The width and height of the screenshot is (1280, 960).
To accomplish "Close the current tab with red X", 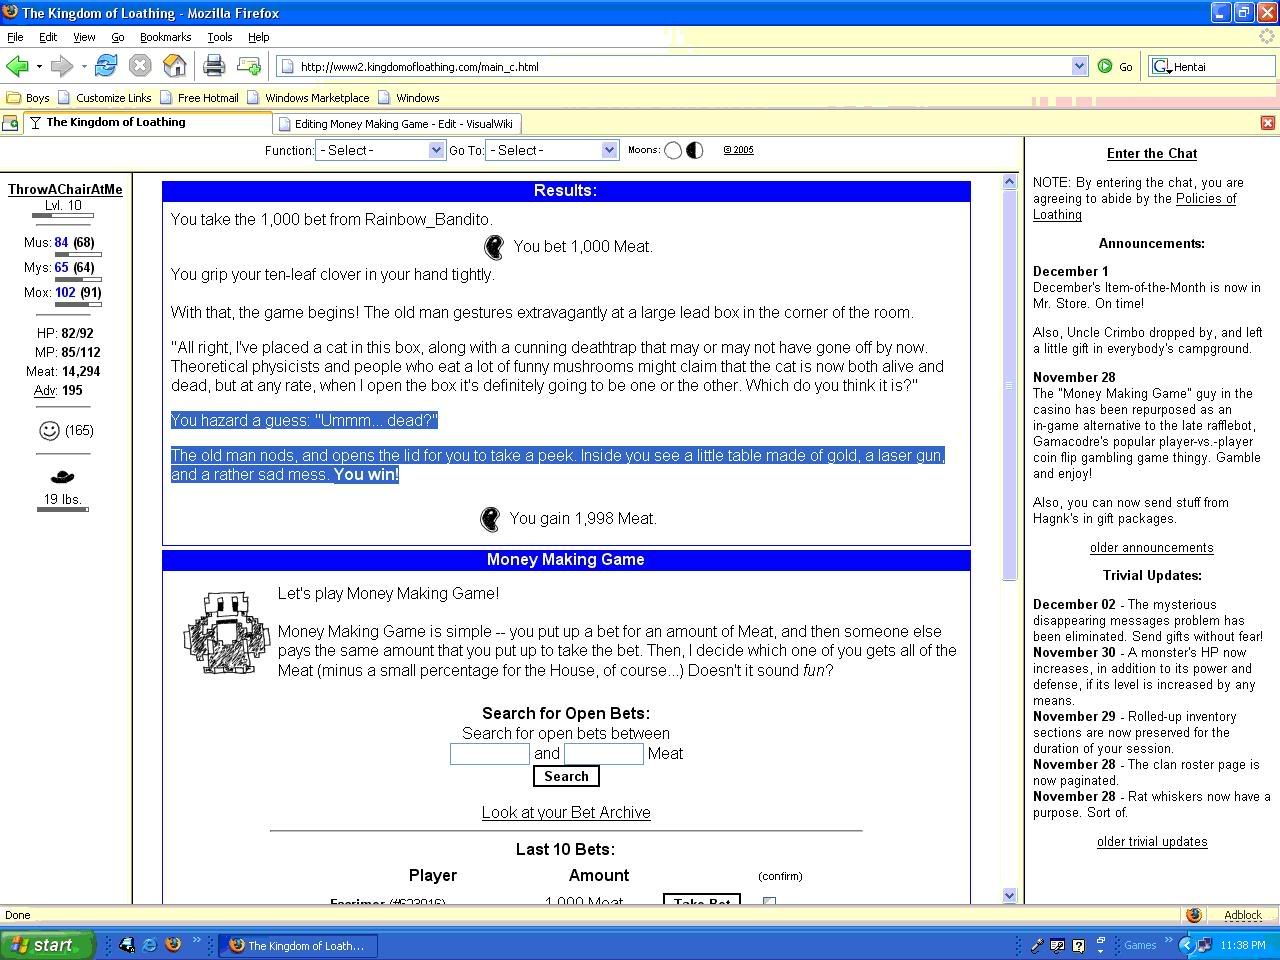I will click(1268, 123).
